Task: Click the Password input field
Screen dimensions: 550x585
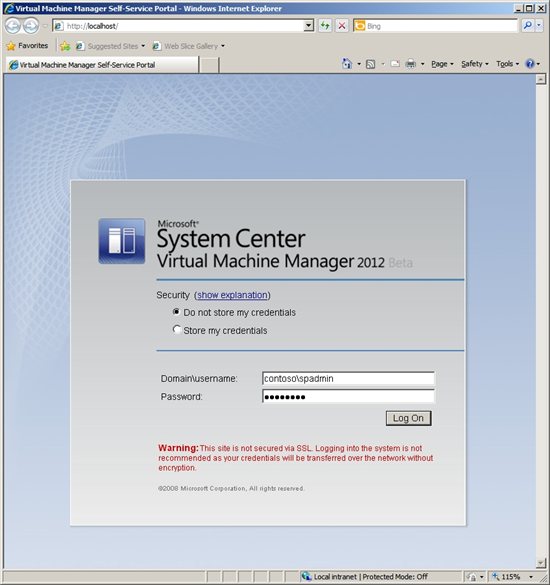Action: (349, 396)
